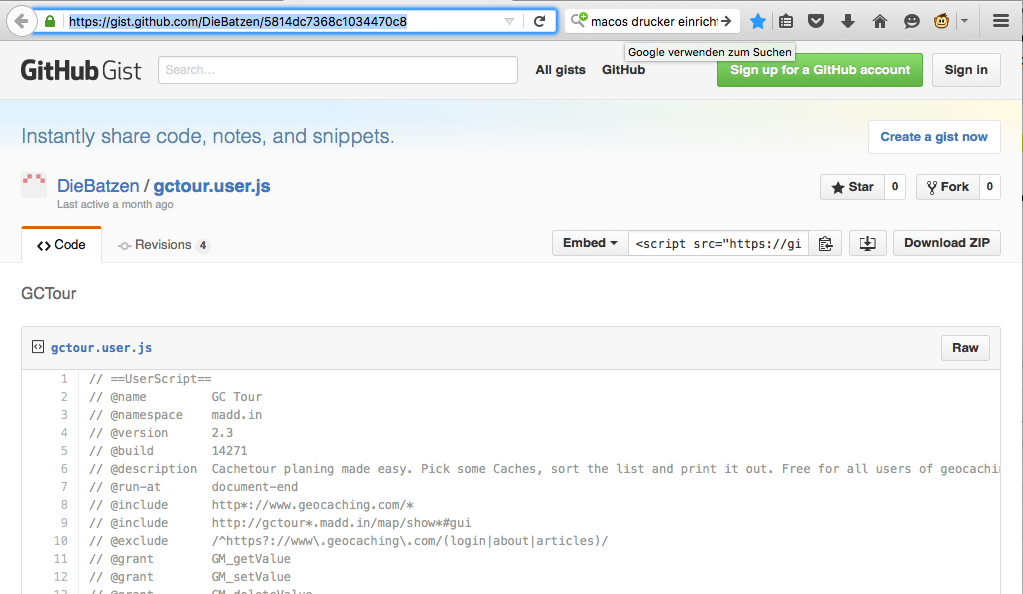The image size is (1023, 594).
Task: Click the Greasemonkey monkey icon
Action: tap(941, 21)
